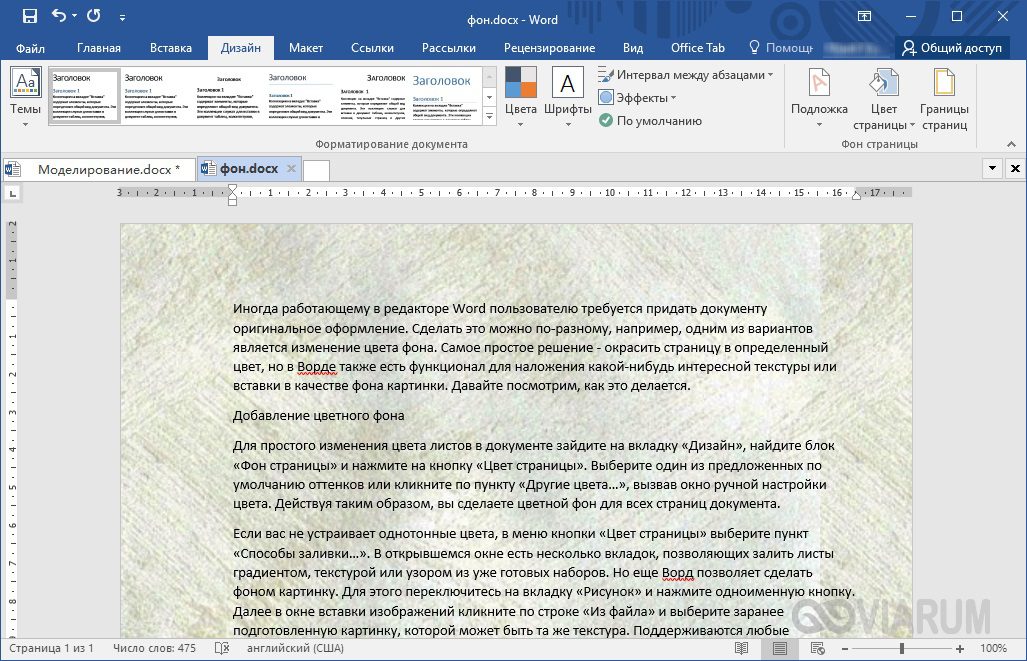Open the document tab list dropdown
This screenshot has height=661, width=1027.
[992, 168]
